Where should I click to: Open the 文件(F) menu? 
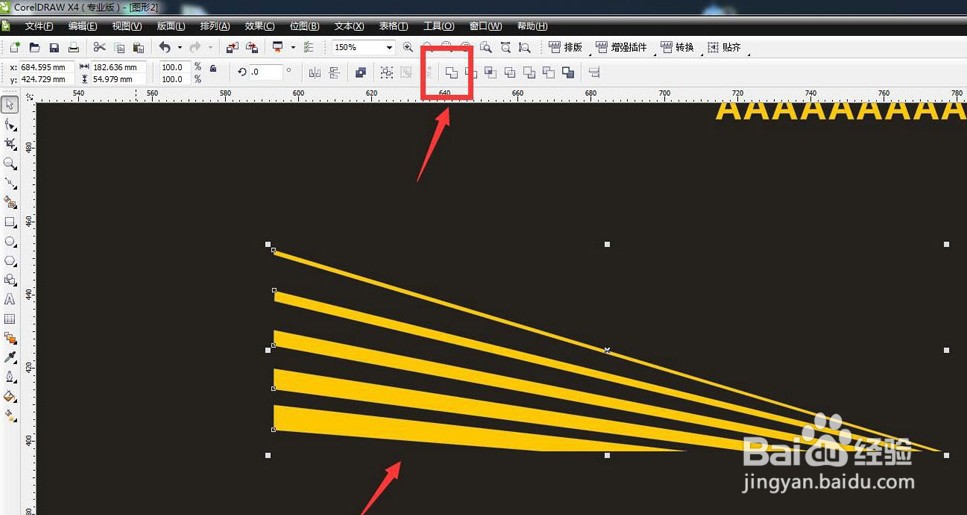pyautogui.click(x=39, y=27)
